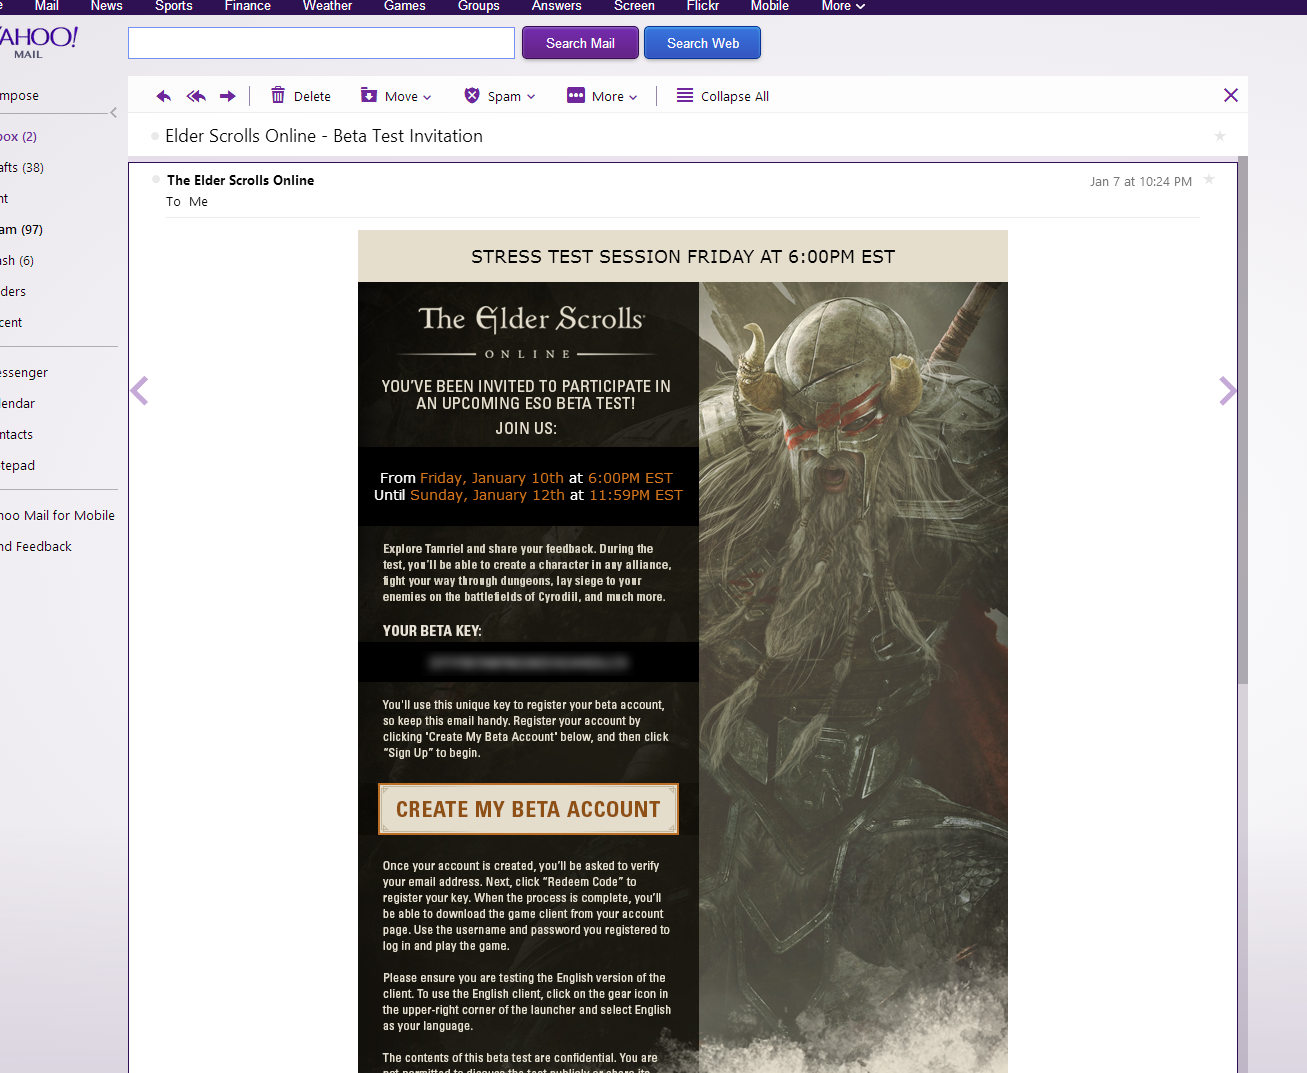Close the open email with the X icon

1231,95
